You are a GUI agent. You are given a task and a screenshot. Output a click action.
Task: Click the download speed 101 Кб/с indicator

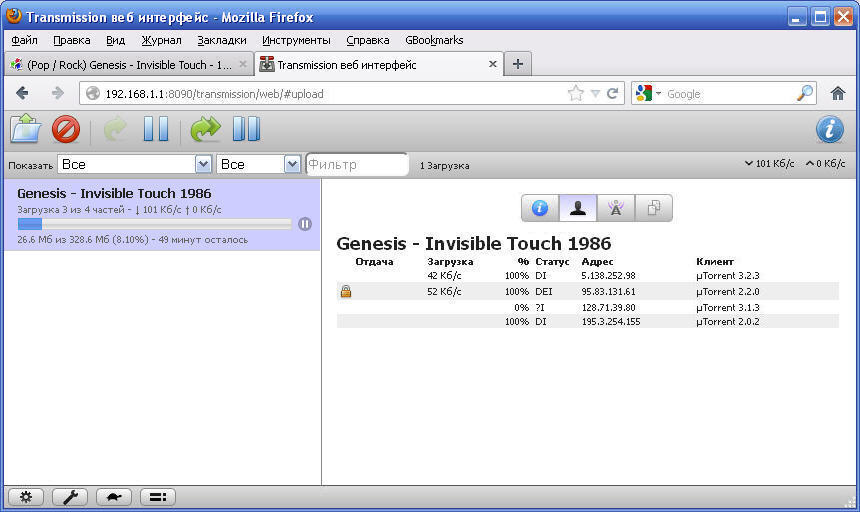(769, 163)
